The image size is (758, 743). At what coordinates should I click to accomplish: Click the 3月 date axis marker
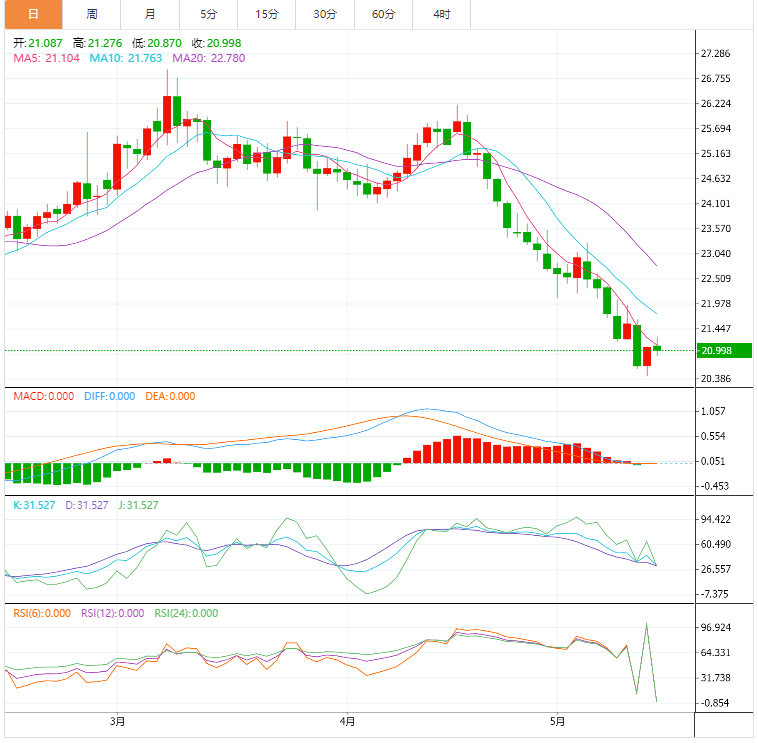(117, 722)
